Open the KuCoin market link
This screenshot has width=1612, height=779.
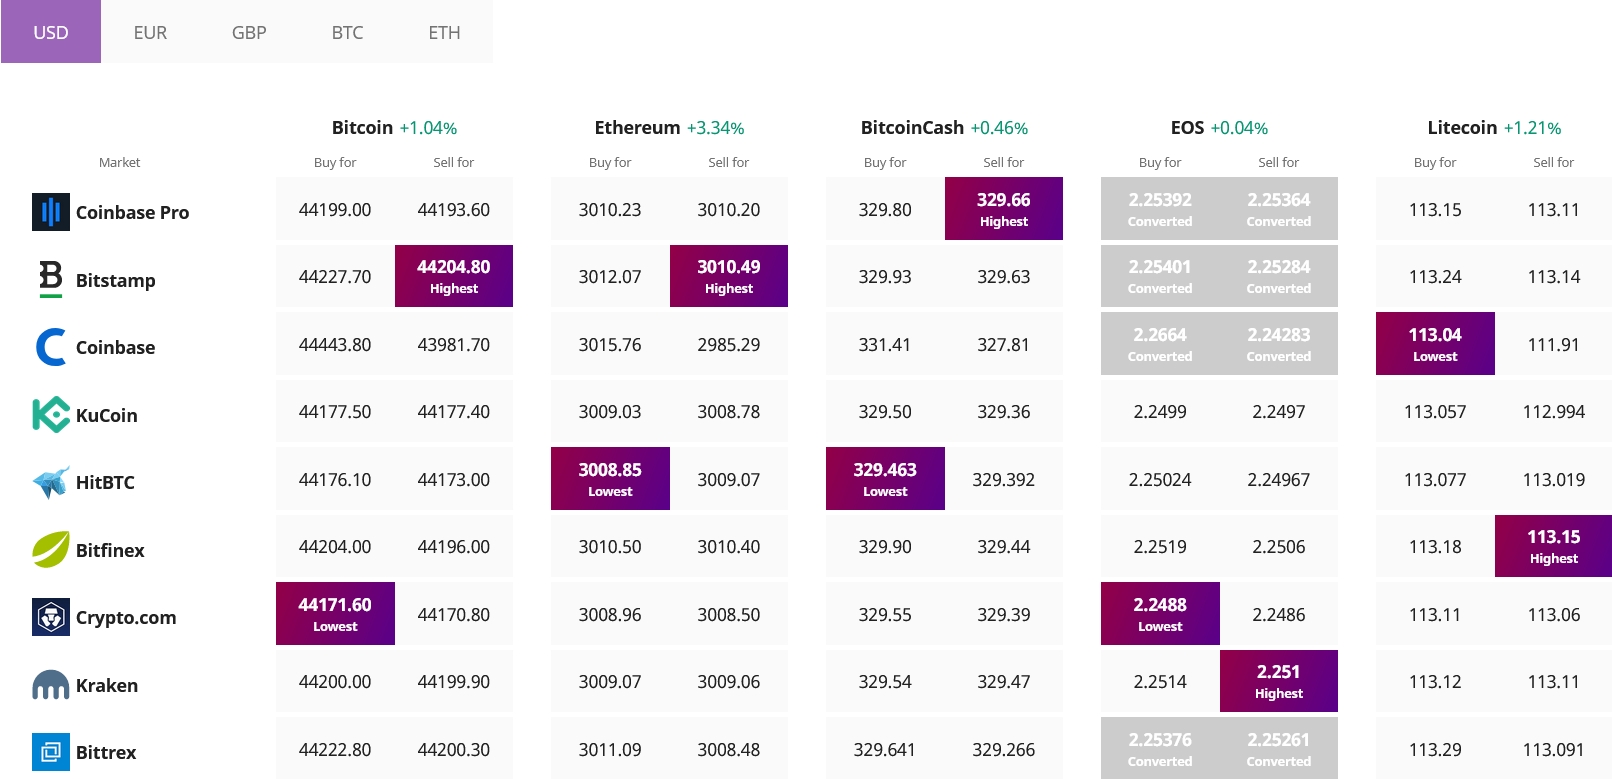107,415
